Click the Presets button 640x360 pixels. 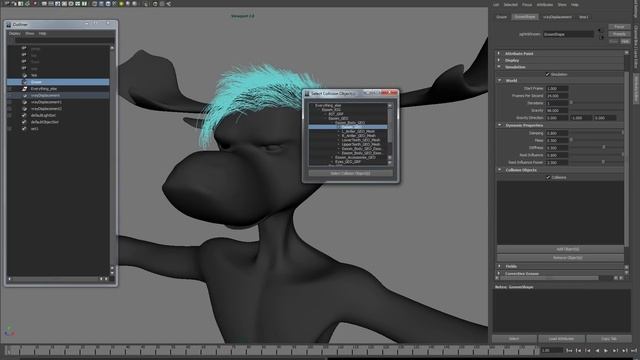(x=619, y=34)
